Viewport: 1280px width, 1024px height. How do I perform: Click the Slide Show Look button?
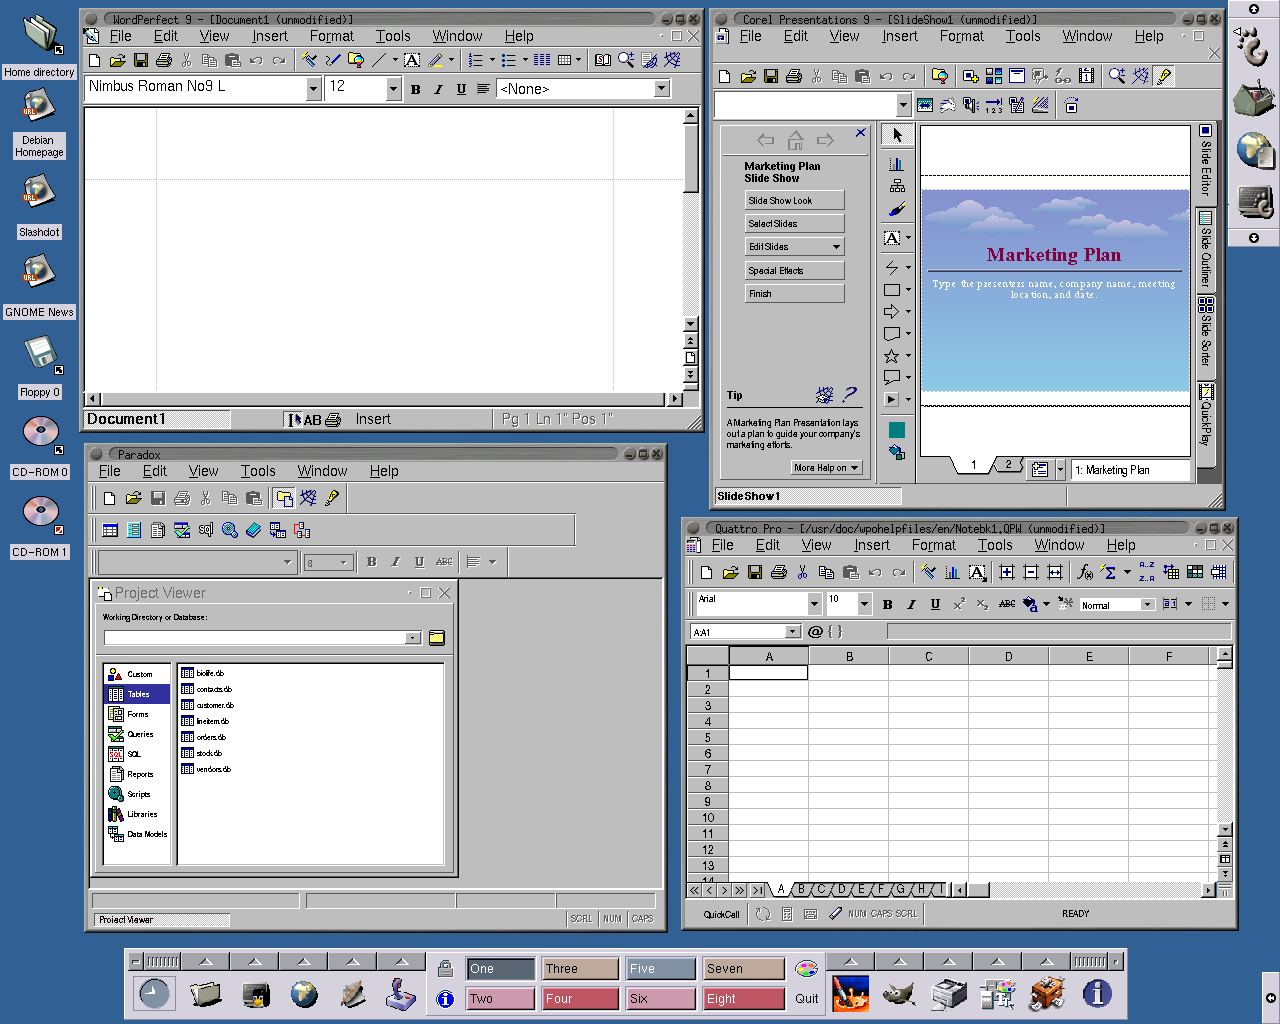coord(795,201)
